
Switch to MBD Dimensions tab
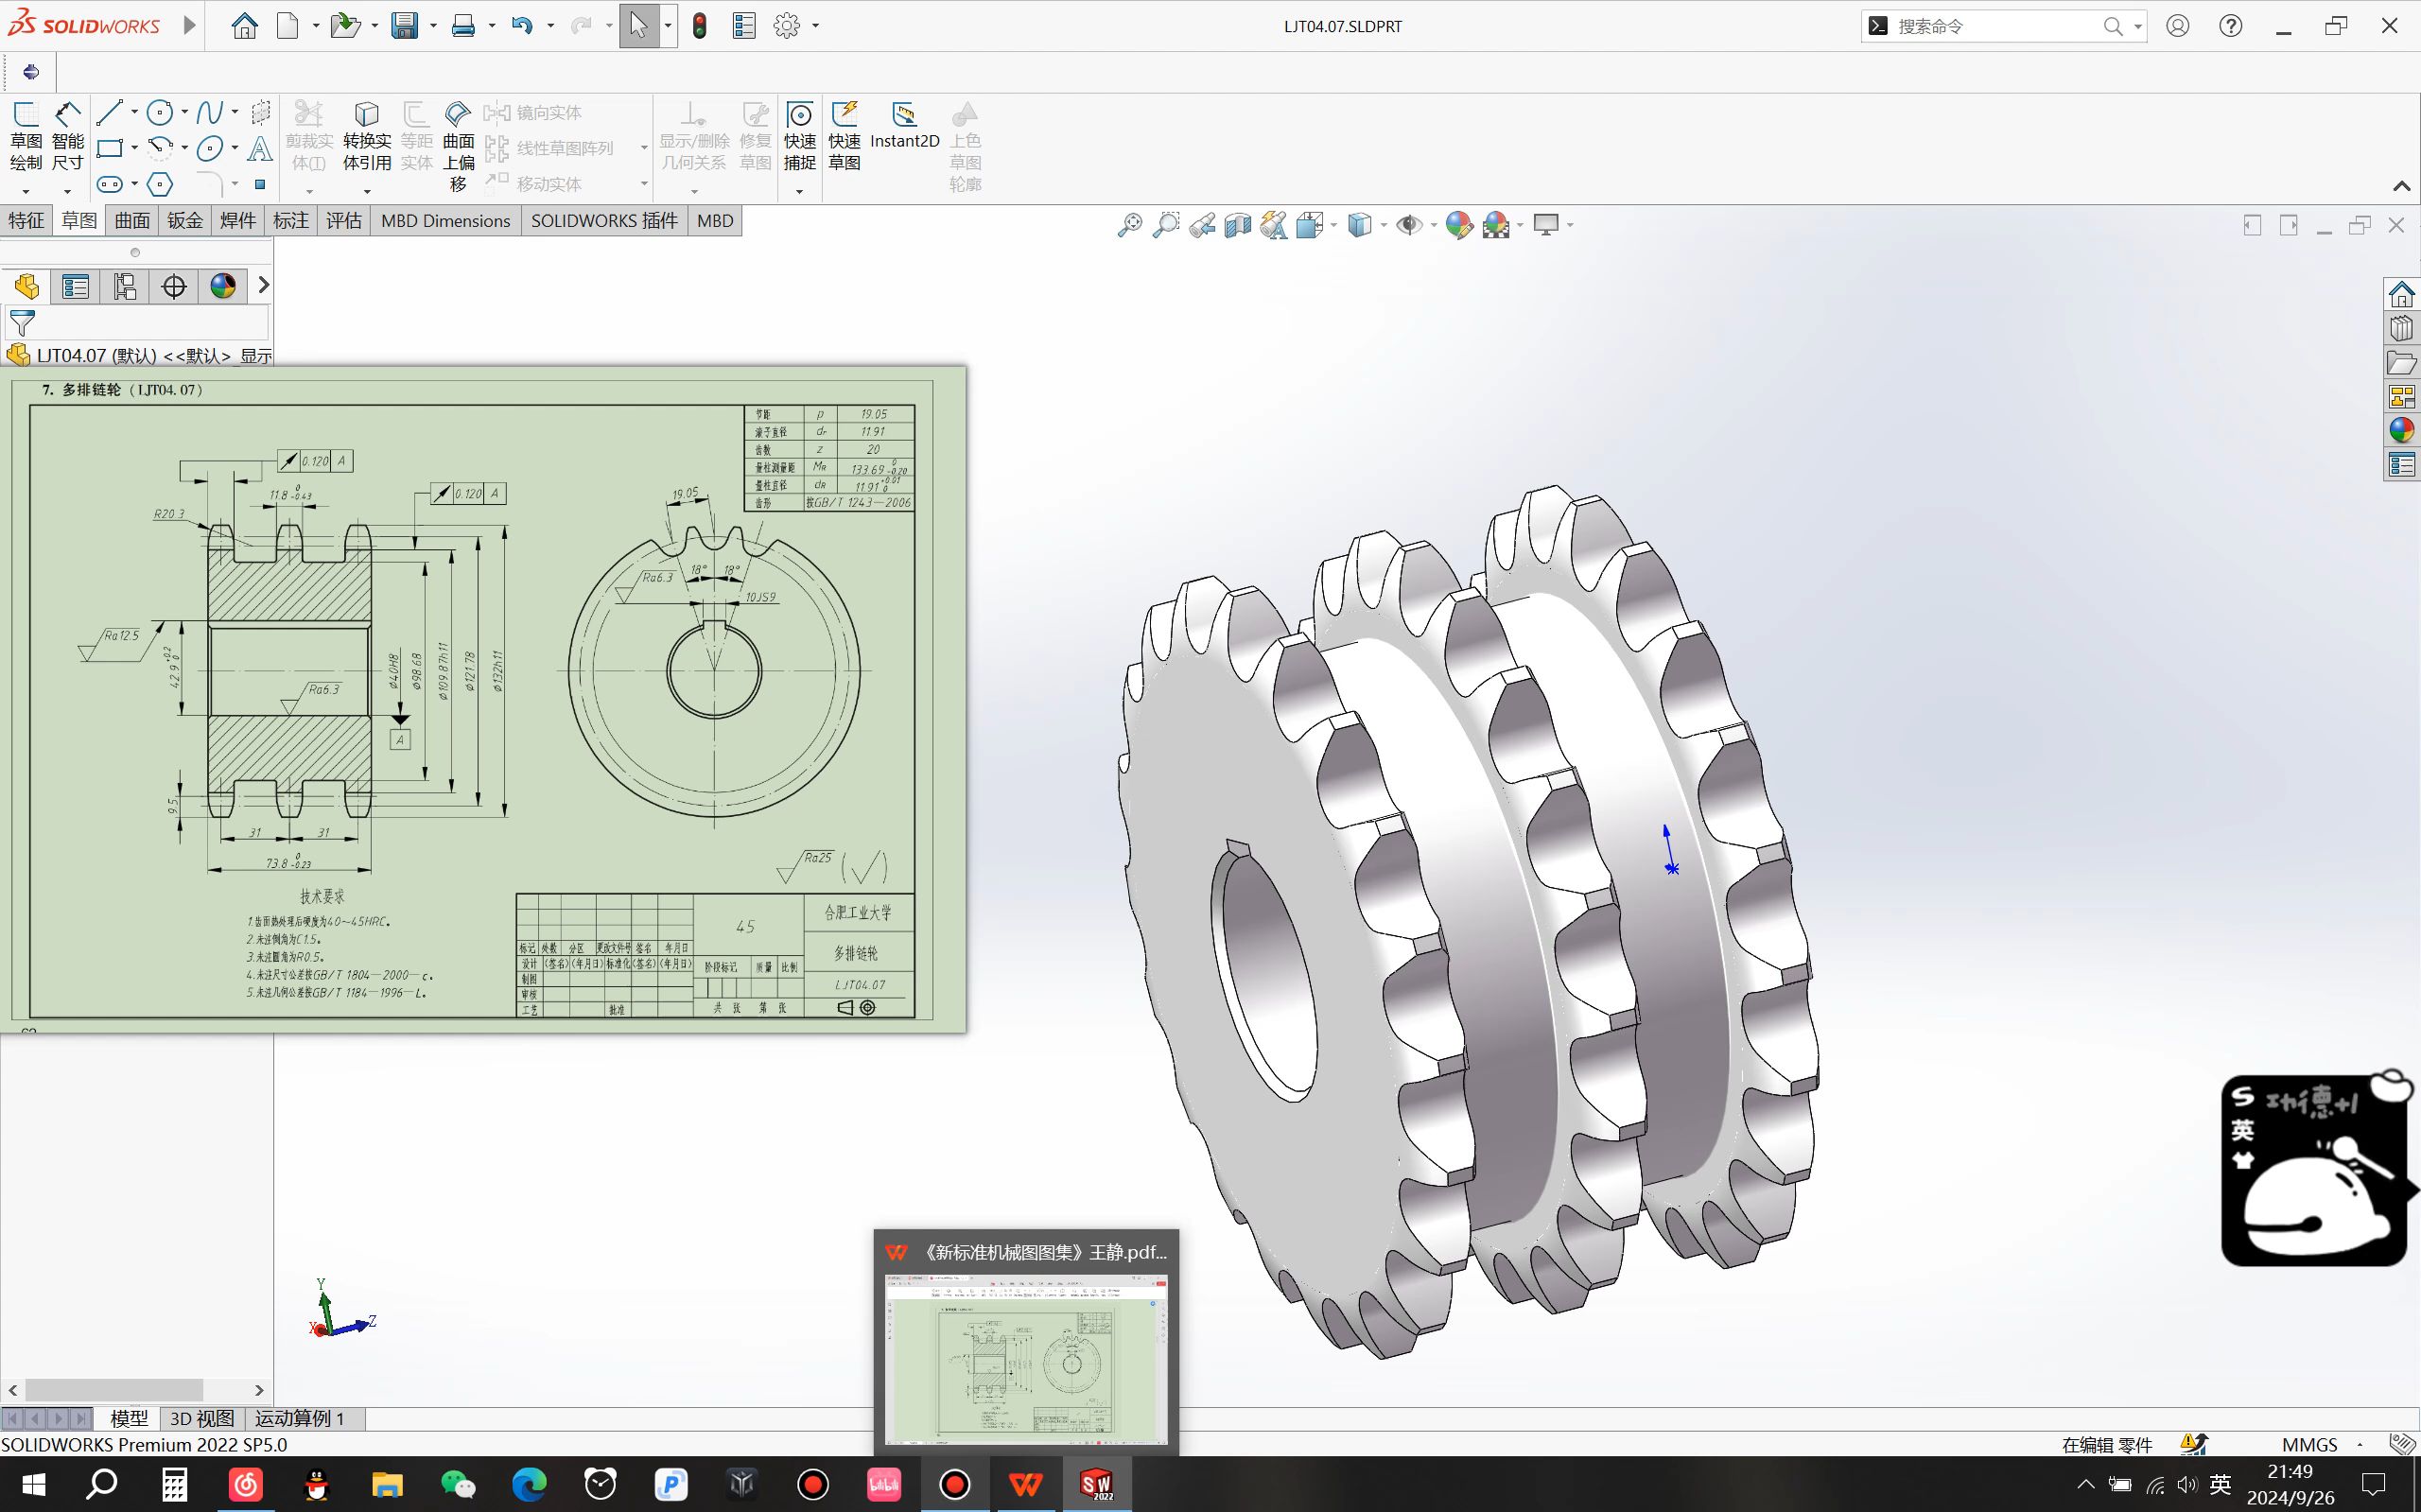pos(446,221)
